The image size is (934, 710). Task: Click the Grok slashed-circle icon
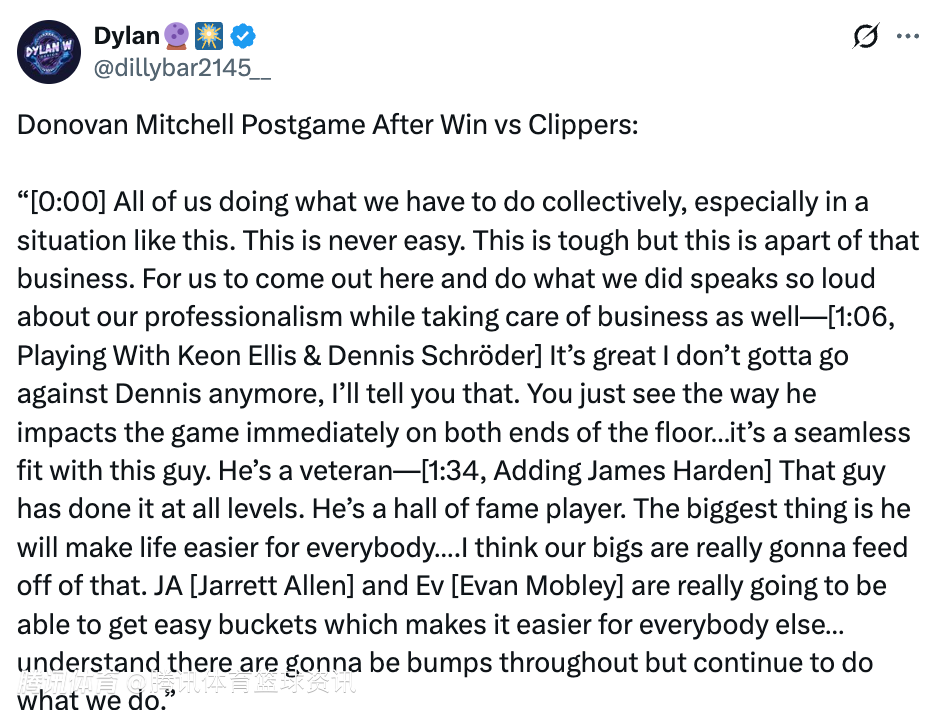pyautogui.click(x=865, y=36)
